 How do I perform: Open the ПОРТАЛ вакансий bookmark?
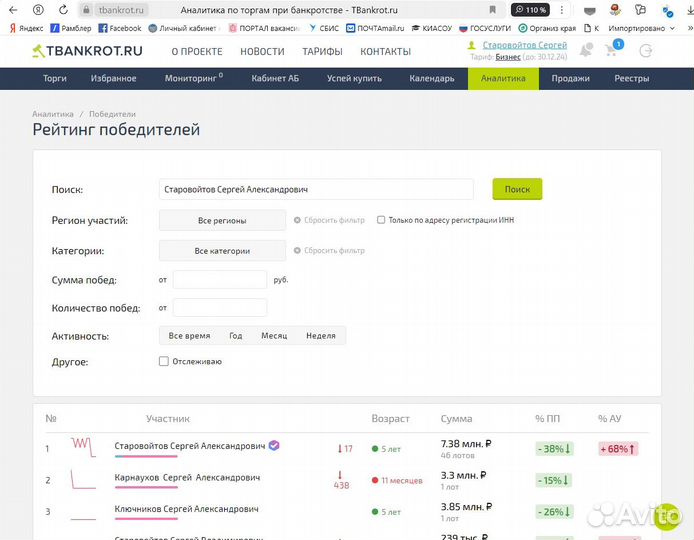click(264, 28)
